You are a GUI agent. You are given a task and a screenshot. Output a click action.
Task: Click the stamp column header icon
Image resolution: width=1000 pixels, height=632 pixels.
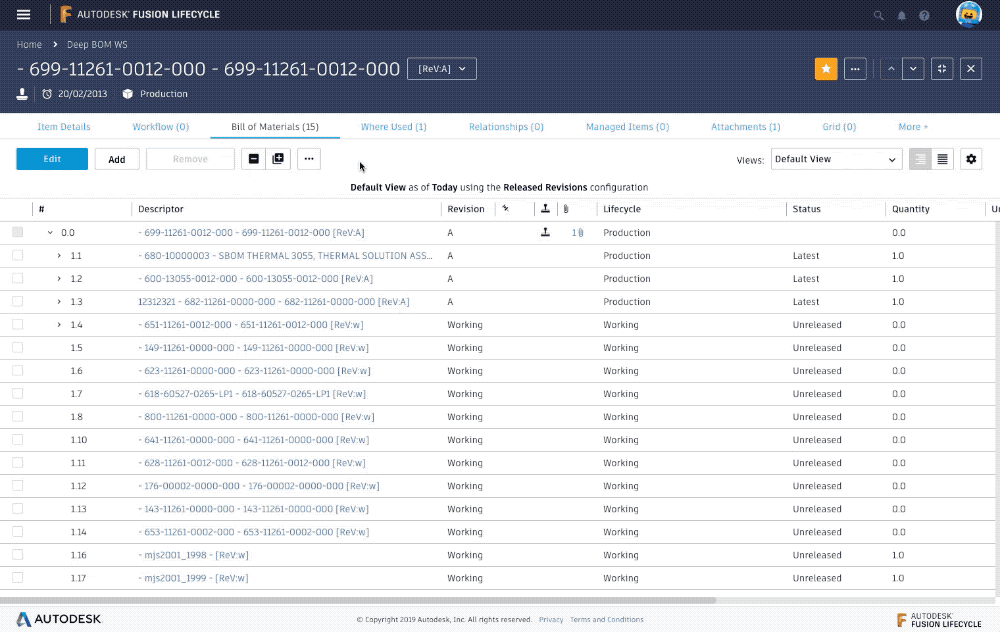pos(545,209)
